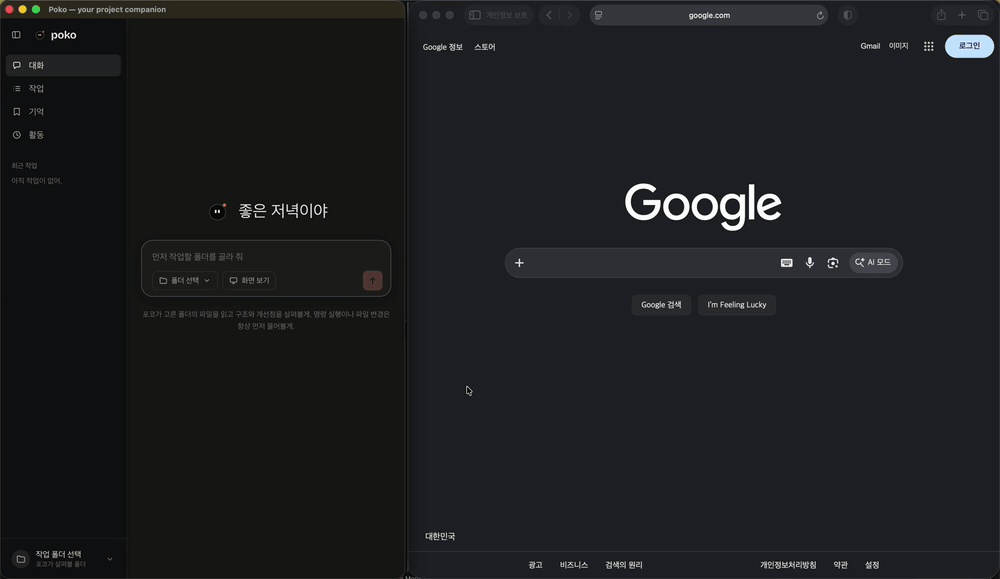Click the privacy shield icon in Safari toolbar

click(x=848, y=15)
